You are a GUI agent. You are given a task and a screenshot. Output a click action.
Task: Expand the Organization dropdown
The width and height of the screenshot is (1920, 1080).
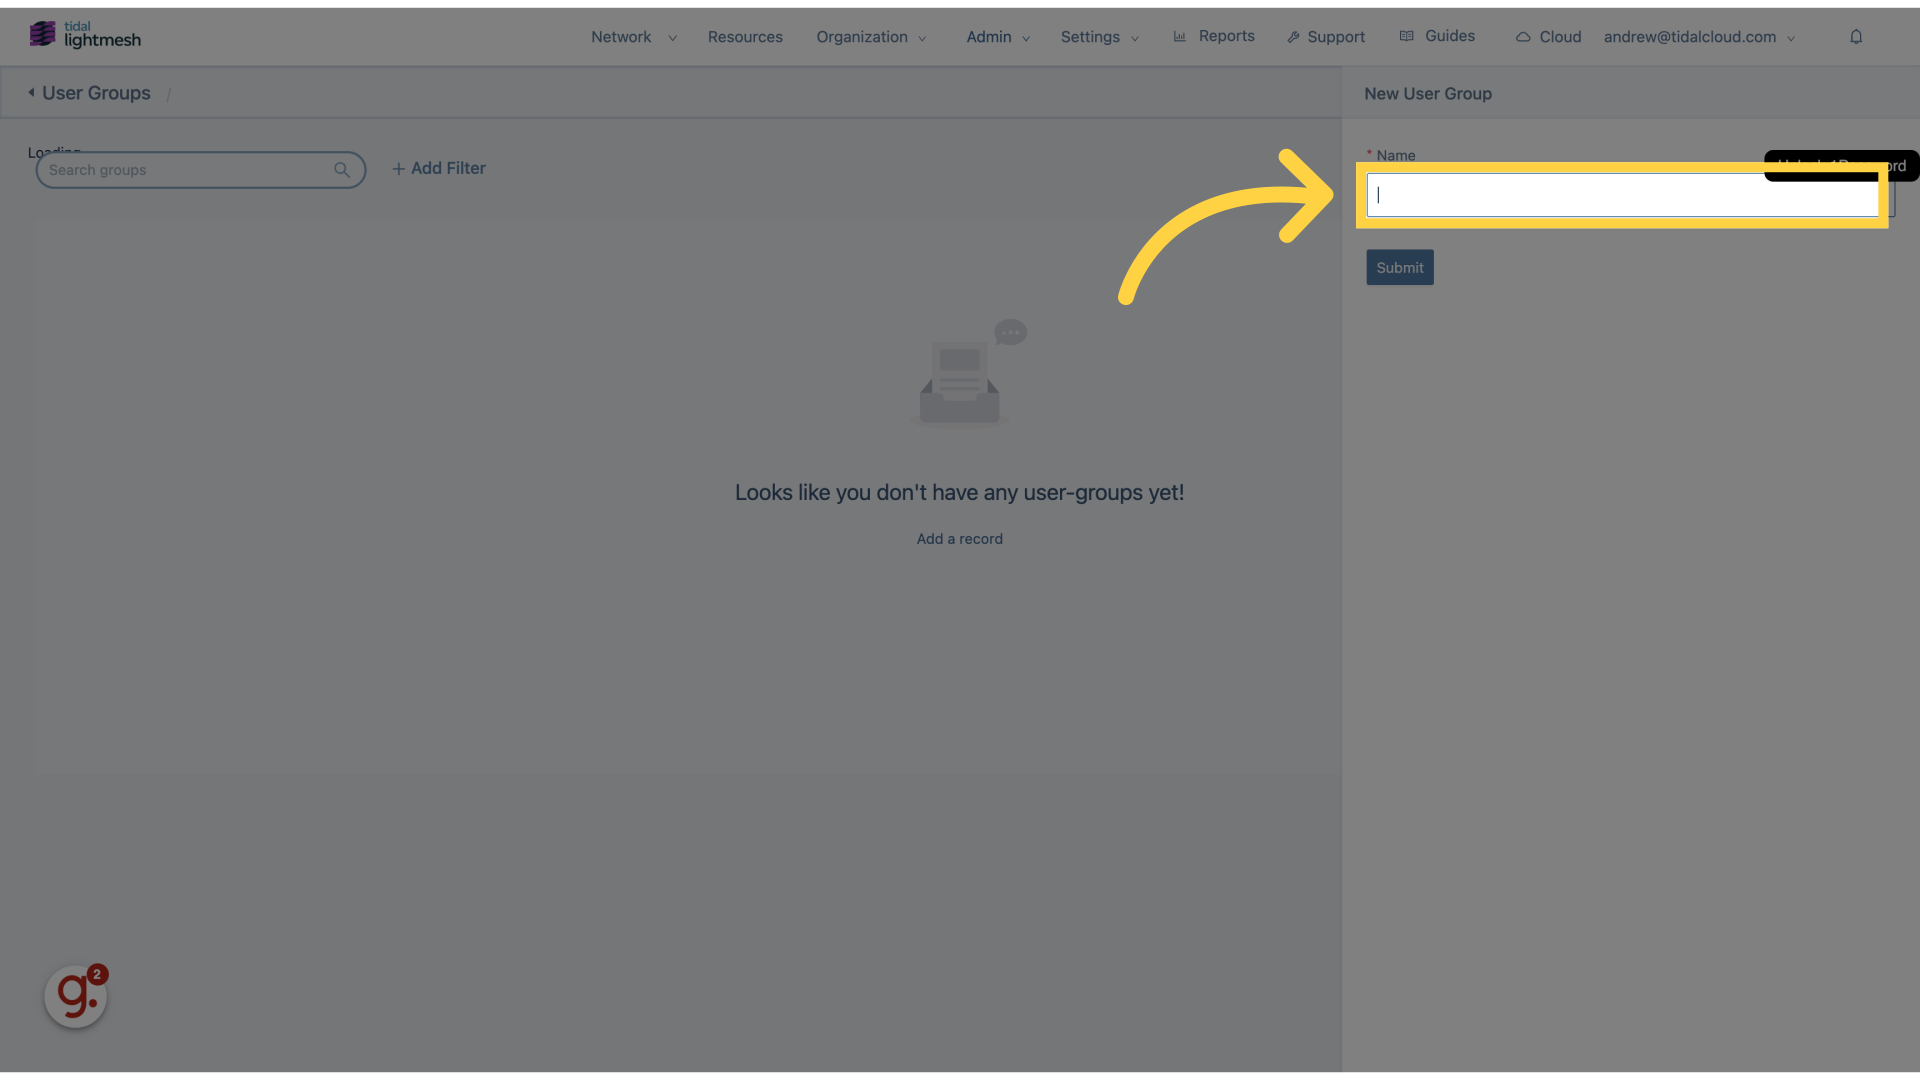pyautogui.click(x=870, y=37)
